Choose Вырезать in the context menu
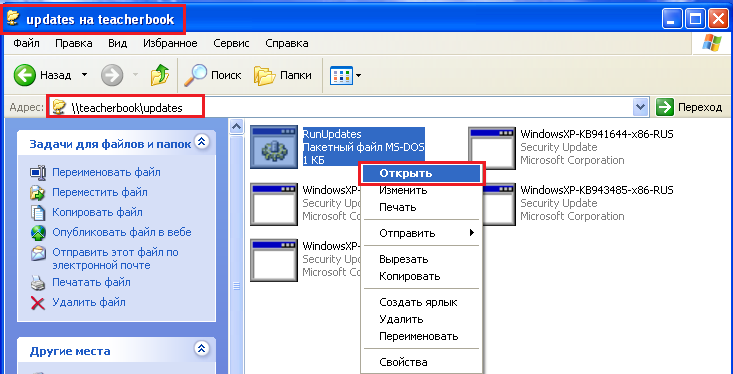The image size is (733, 374). pos(422,259)
